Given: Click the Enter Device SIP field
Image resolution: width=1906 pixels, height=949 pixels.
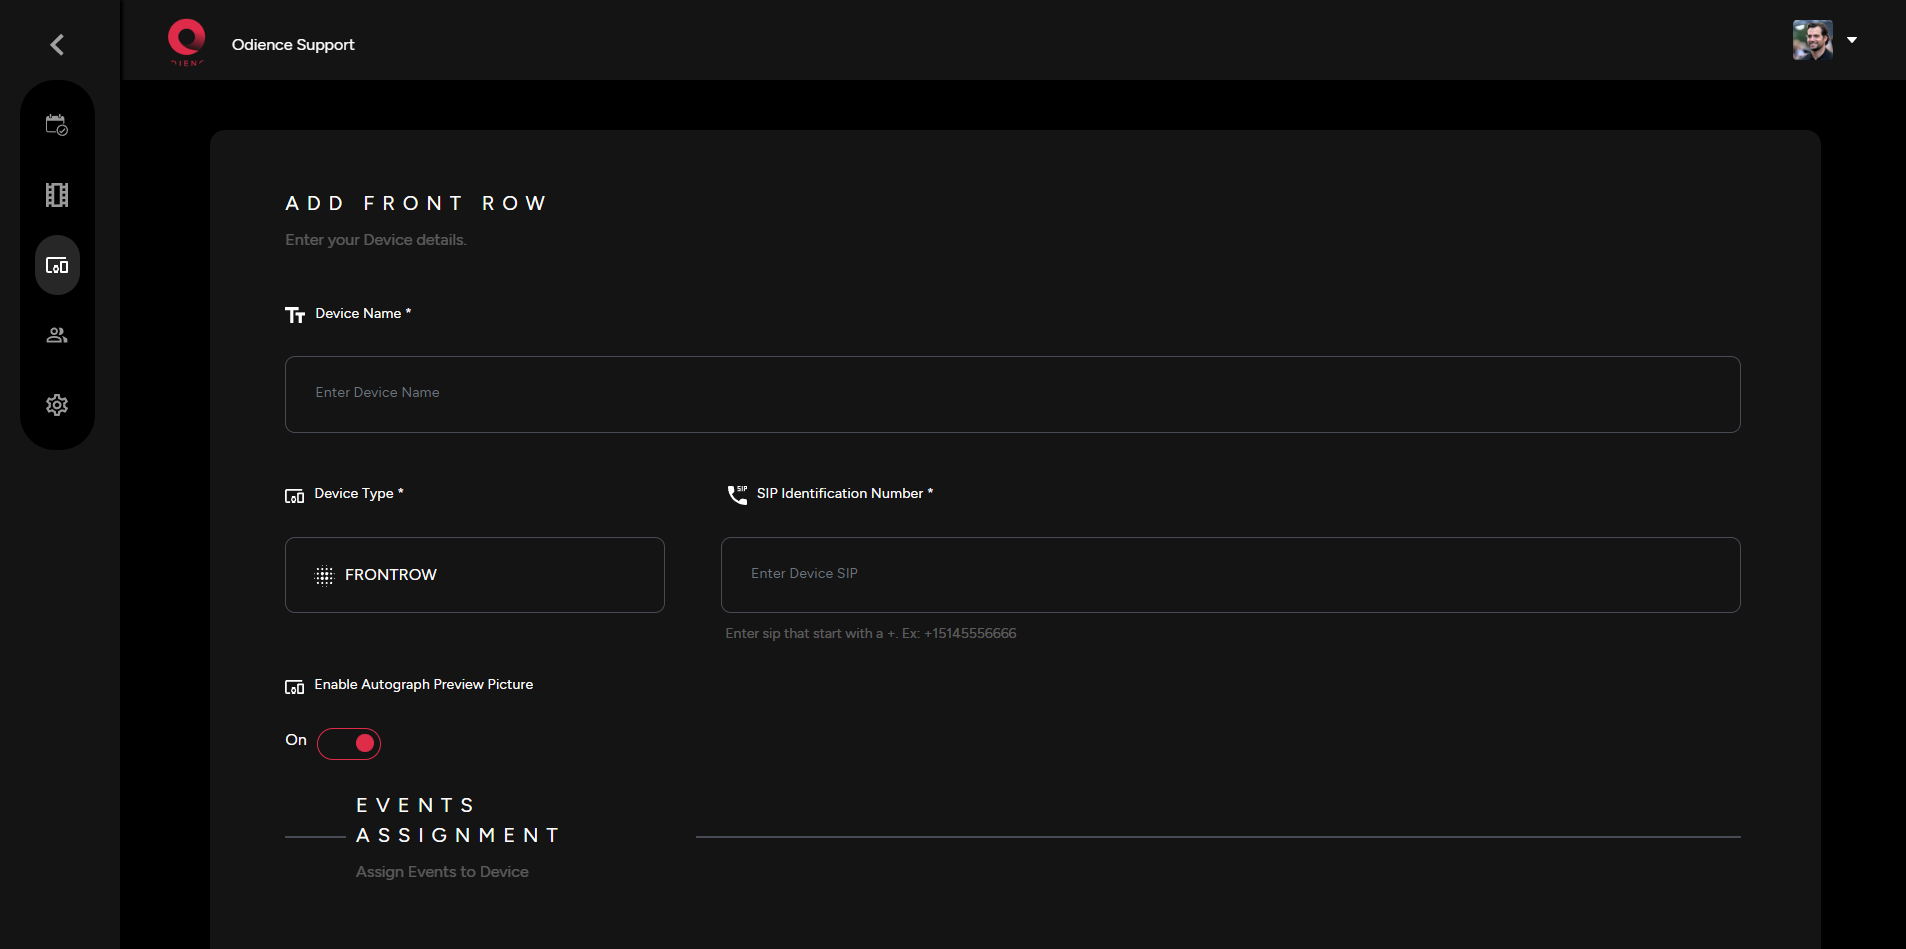Looking at the screenshot, I should click(x=1230, y=575).
